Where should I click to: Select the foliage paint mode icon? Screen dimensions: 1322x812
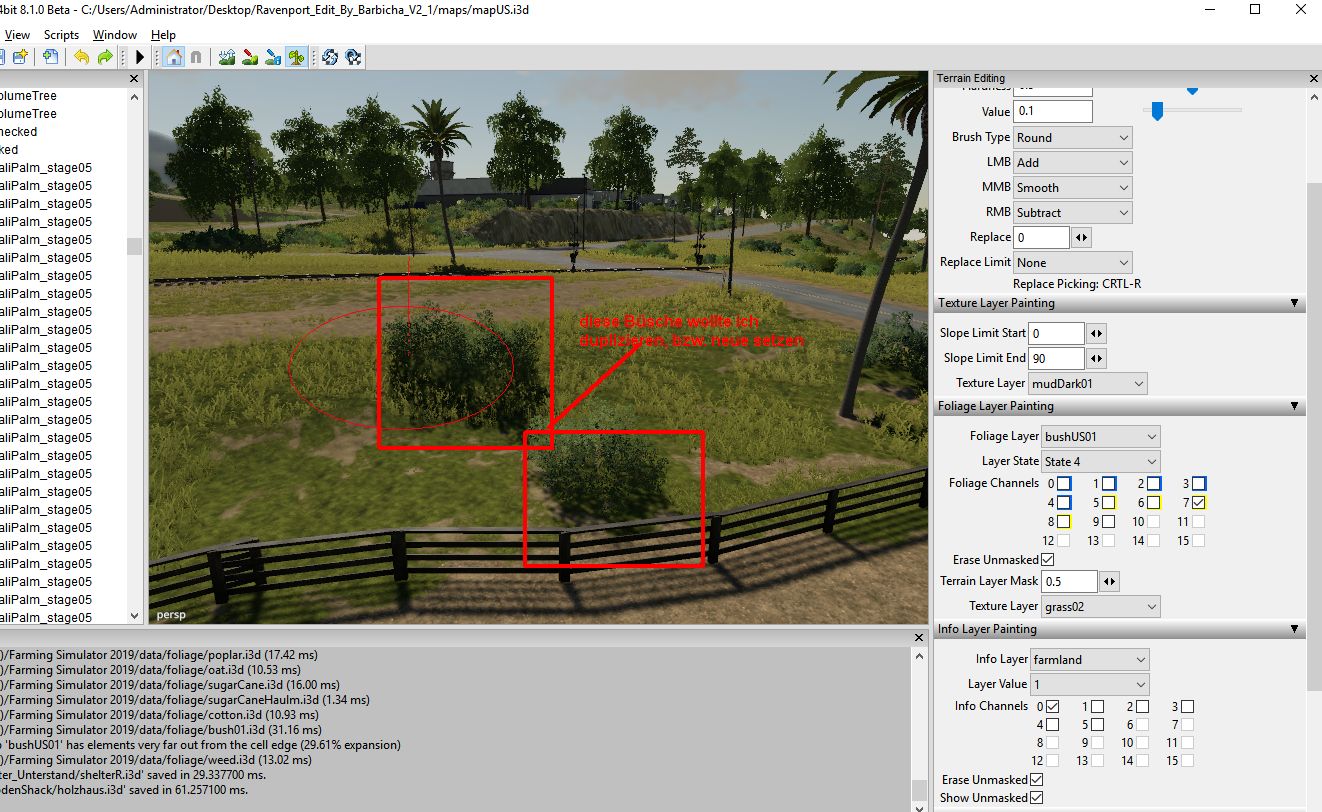coord(296,57)
